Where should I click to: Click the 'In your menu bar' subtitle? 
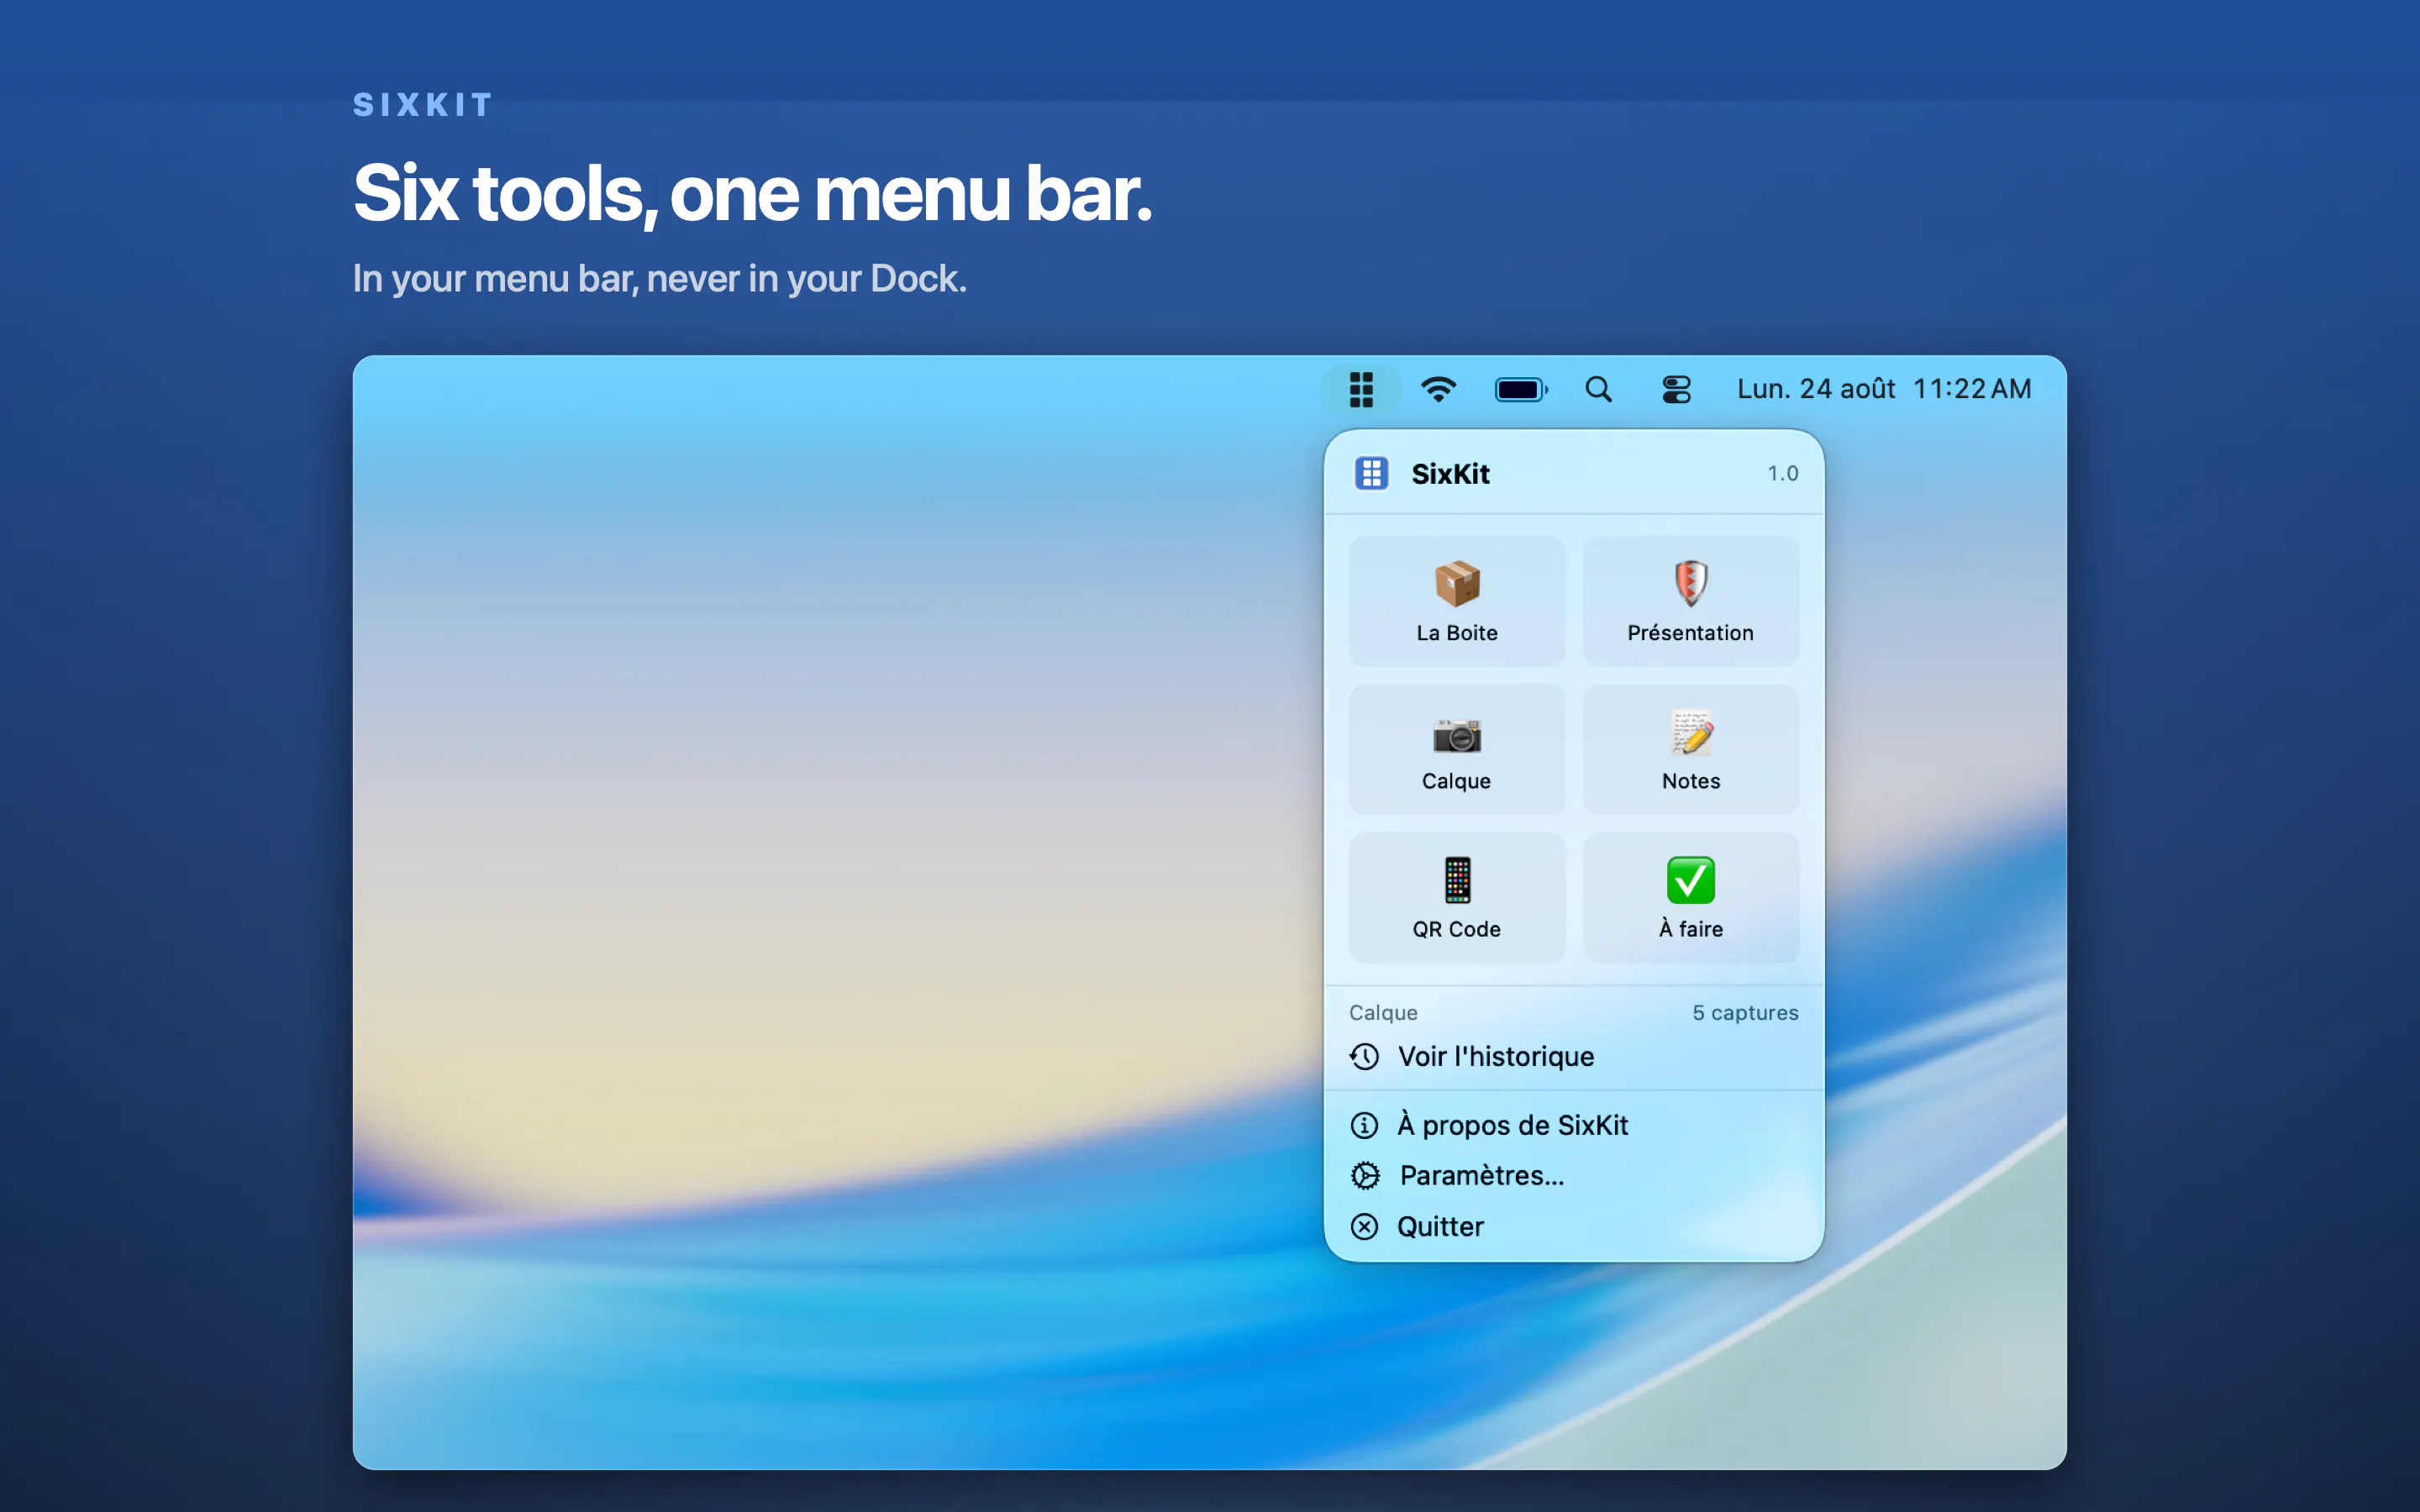click(x=660, y=278)
